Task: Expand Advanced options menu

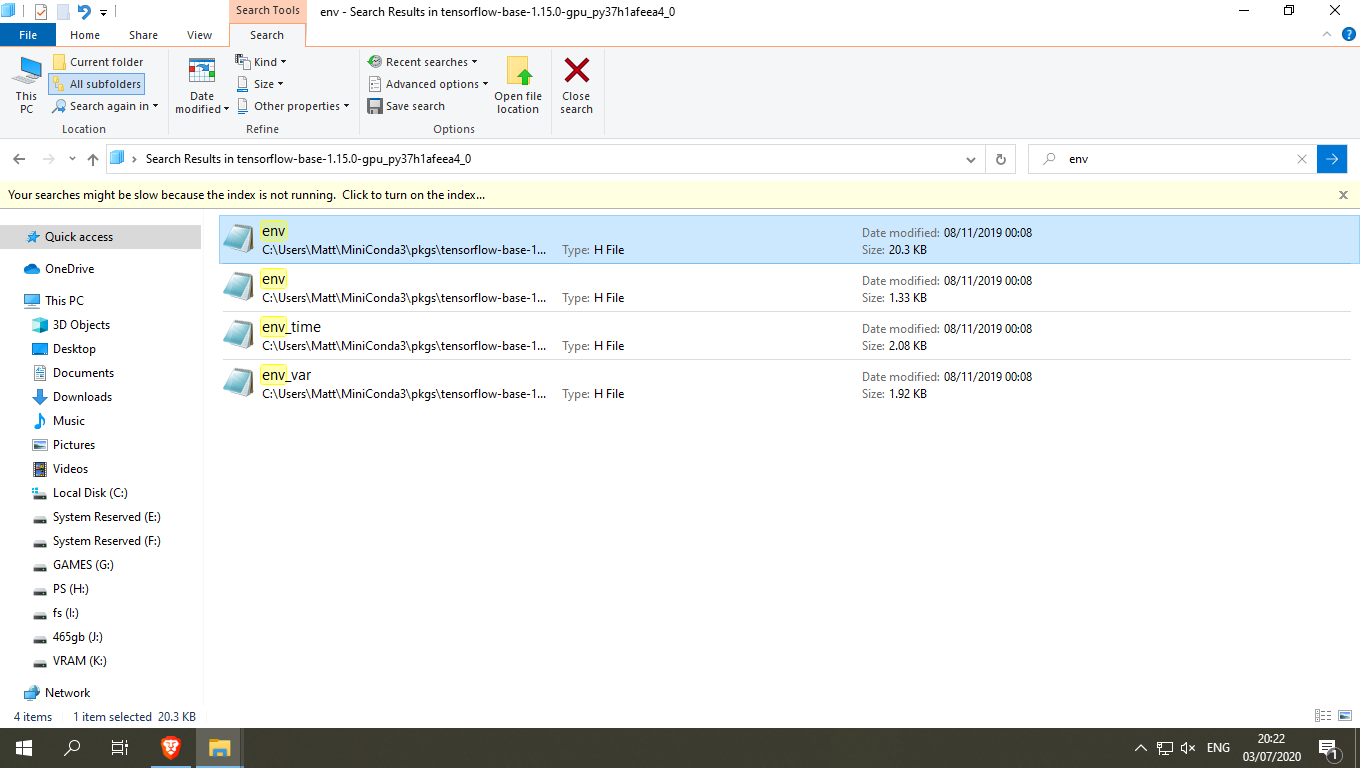Action: coord(428,84)
